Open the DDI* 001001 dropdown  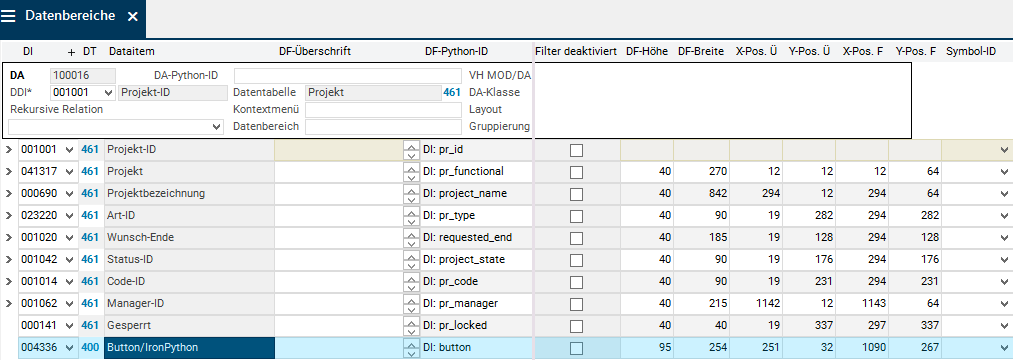(108, 92)
